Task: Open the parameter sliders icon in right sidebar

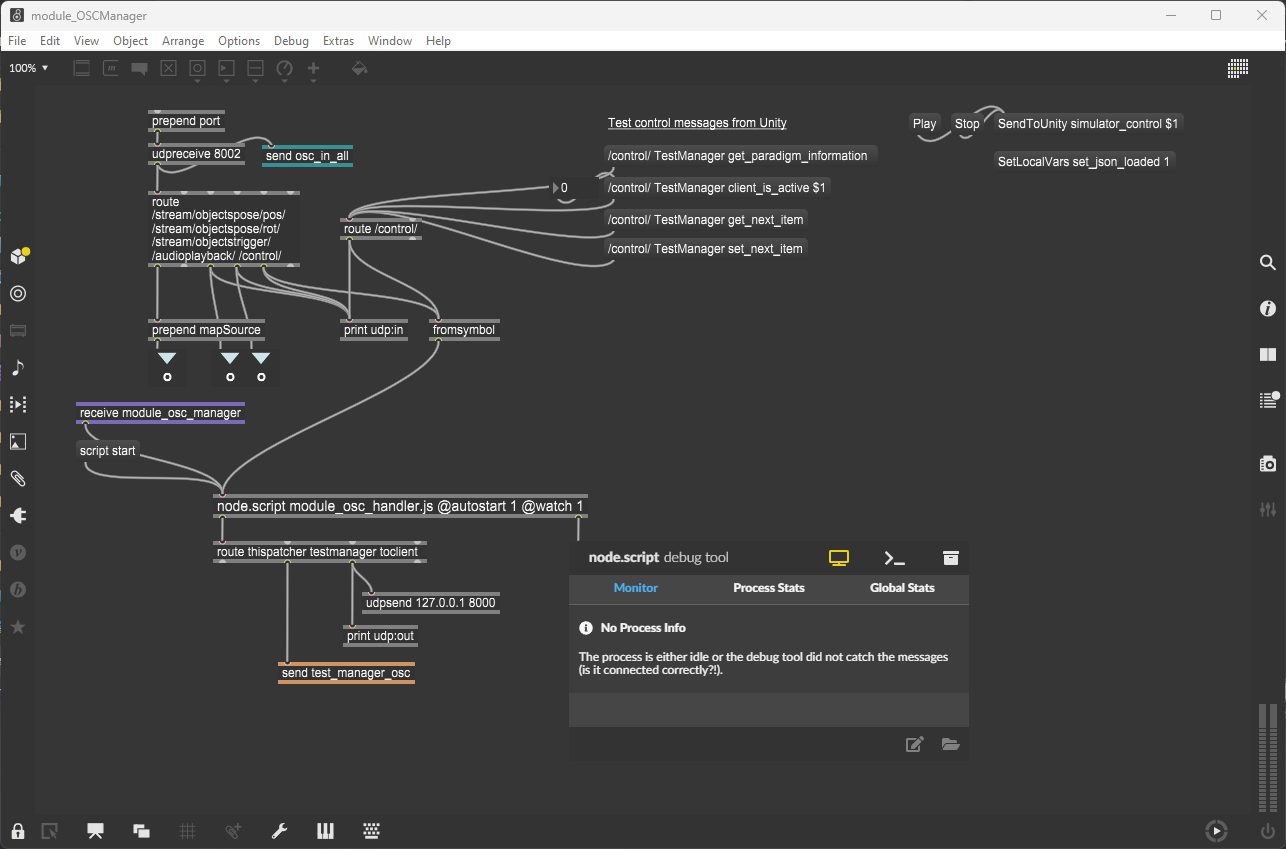Action: tap(1268, 509)
